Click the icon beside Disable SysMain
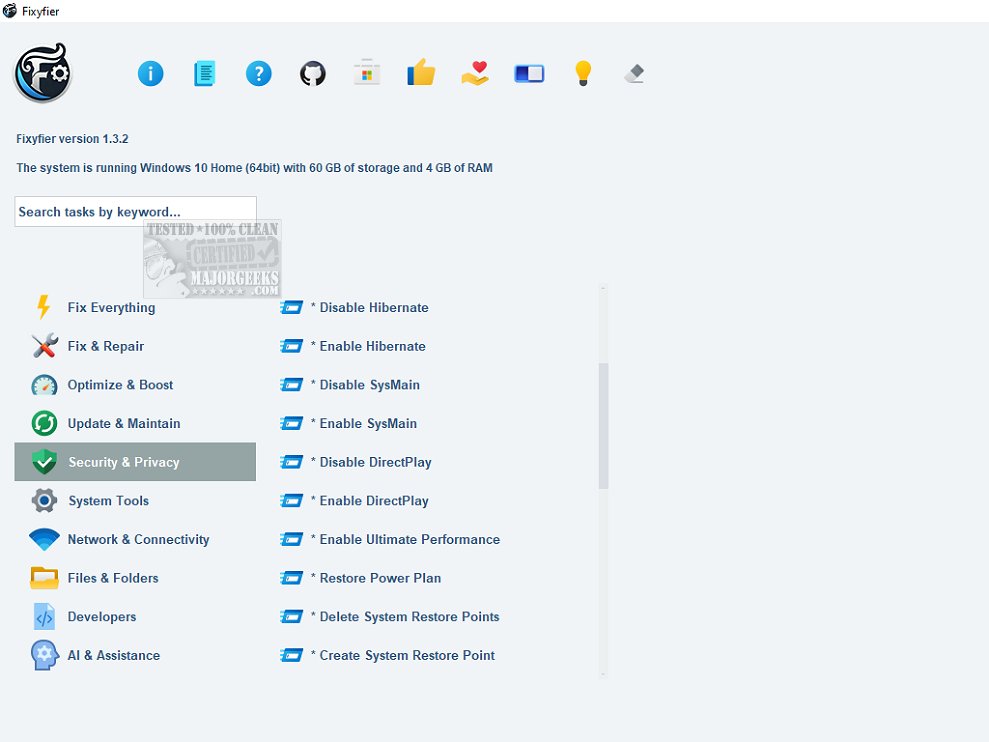The width and height of the screenshot is (989, 742). point(291,385)
